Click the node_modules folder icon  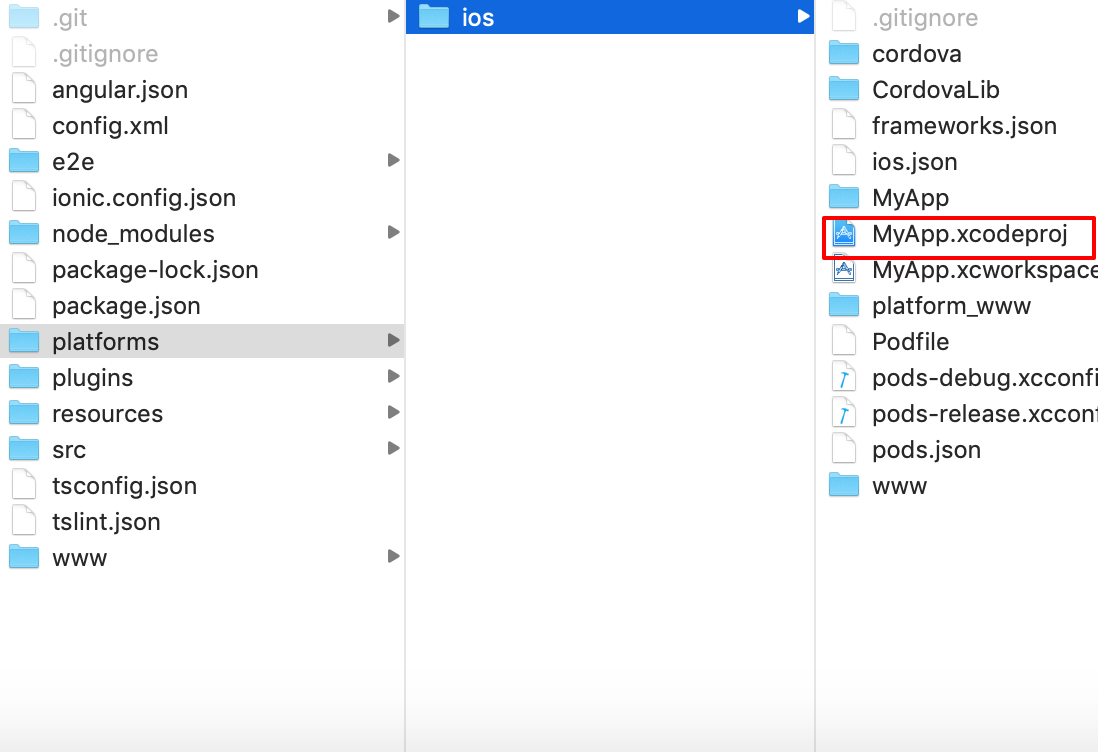pos(24,233)
